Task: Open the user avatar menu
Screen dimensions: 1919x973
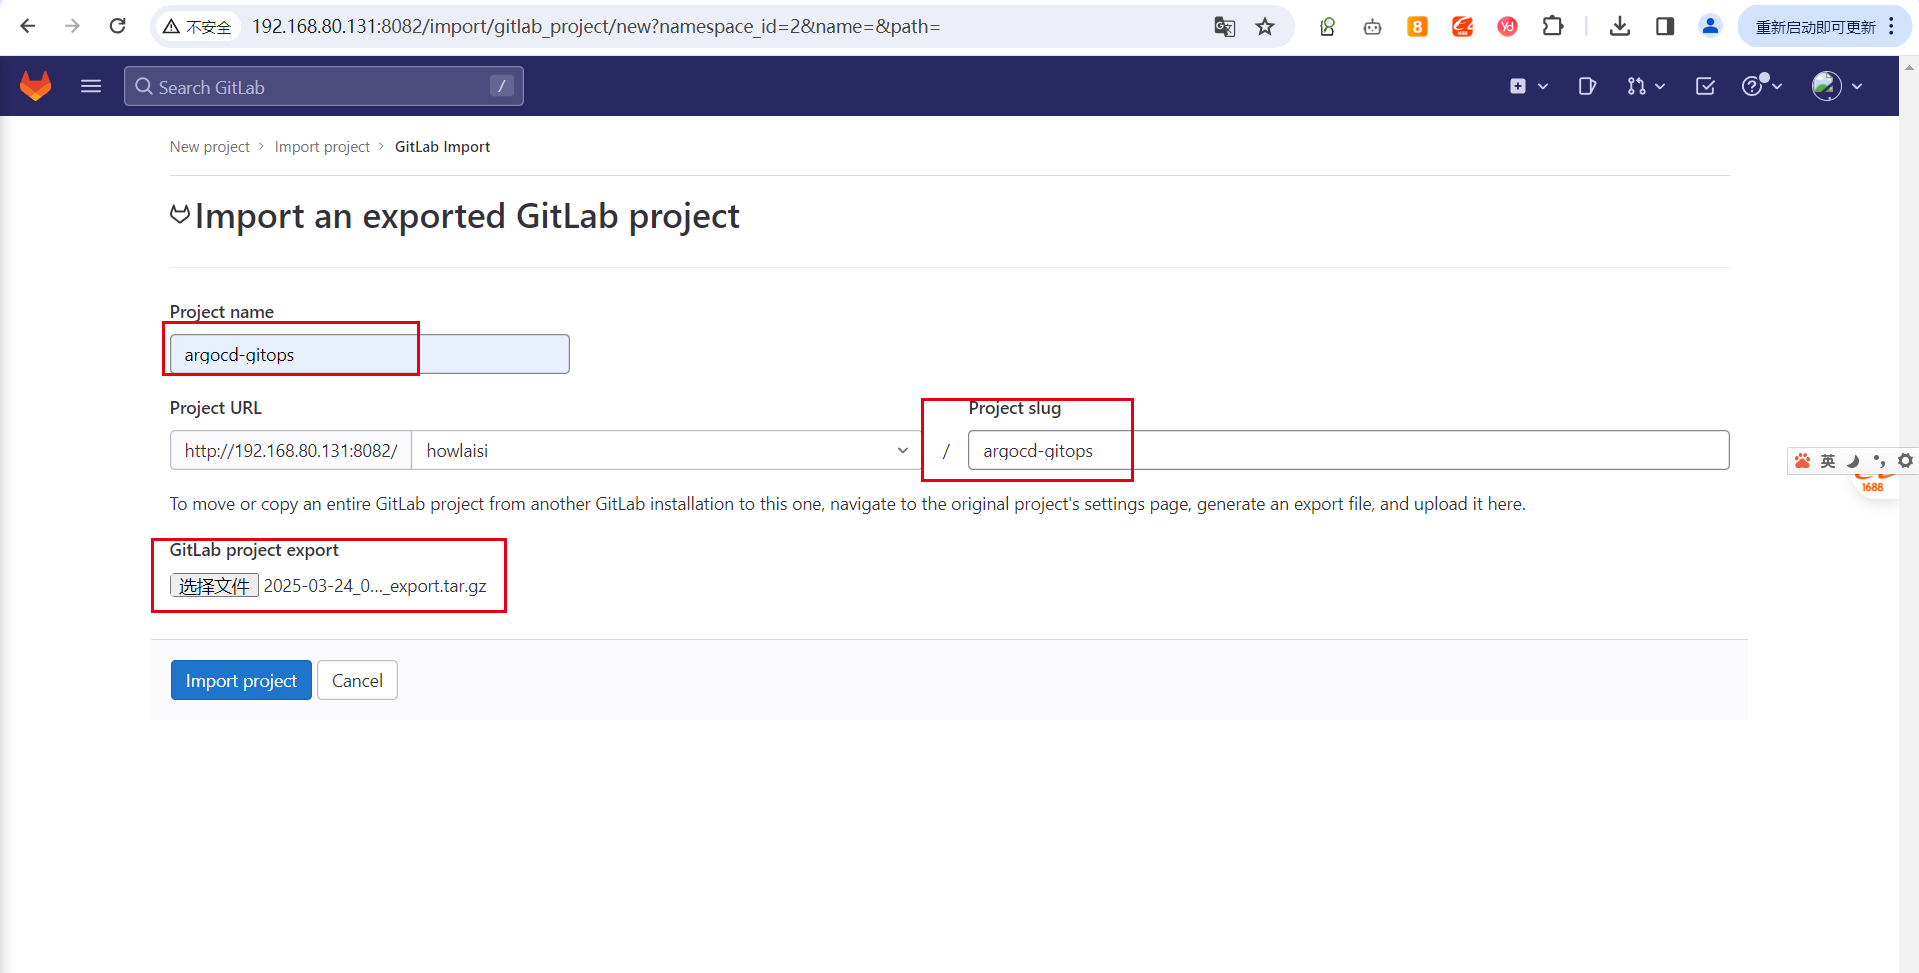Action: coord(1837,86)
